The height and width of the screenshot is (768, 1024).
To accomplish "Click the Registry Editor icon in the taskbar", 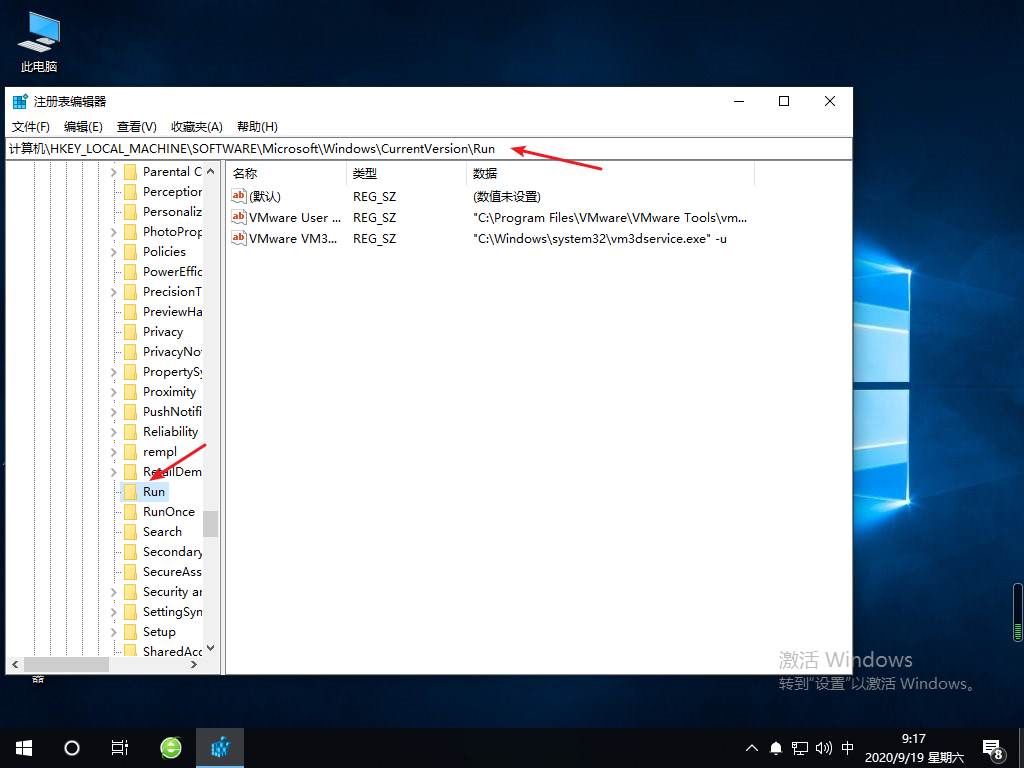I will 219,747.
